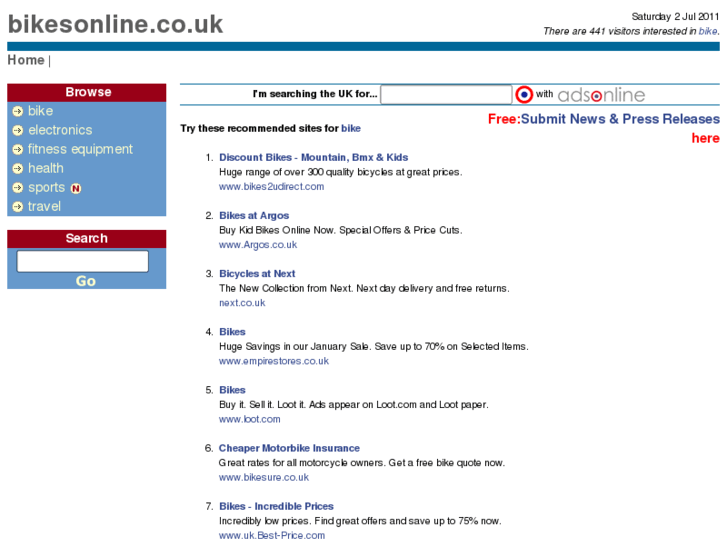
Task: Click the Browse panel header
Action: tap(87, 92)
